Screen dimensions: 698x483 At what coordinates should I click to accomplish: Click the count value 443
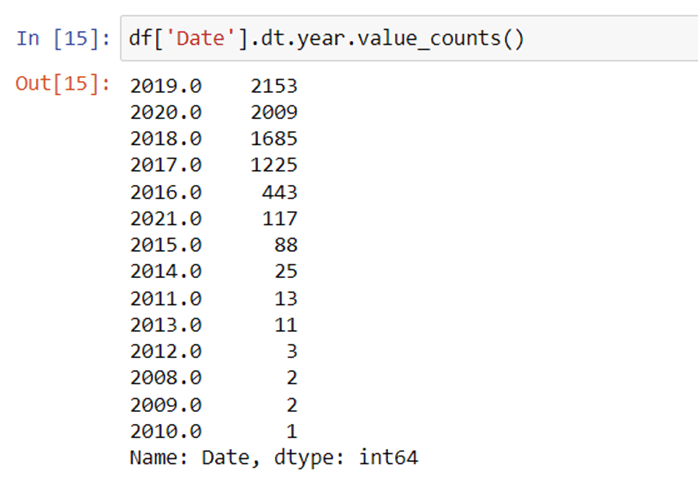coord(280,192)
